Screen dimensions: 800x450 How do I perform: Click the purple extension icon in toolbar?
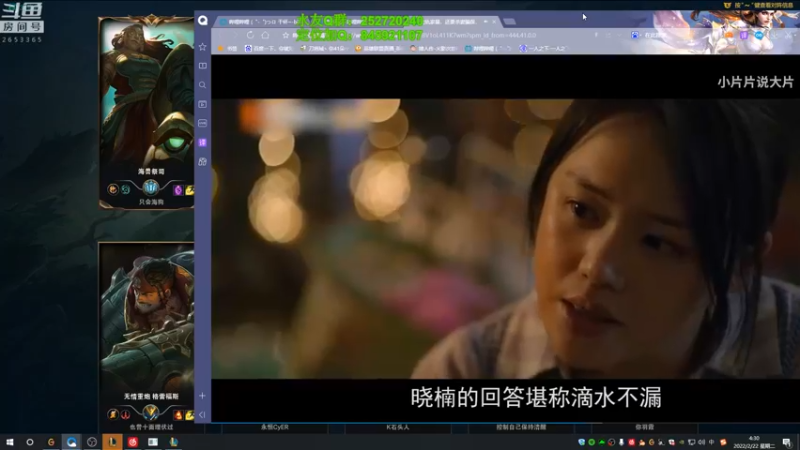(x=744, y=35)
